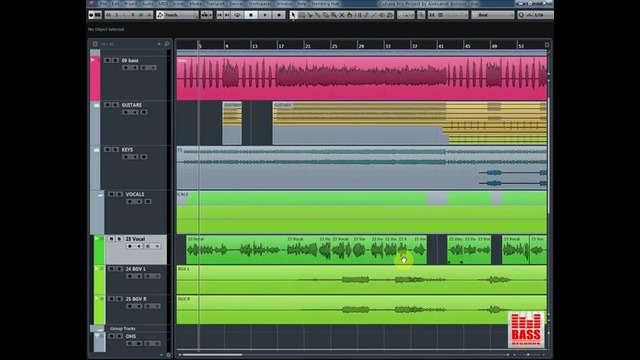Viewport: 640px width, 360px height.
Task: Click the green 23 Vocal track color strip
Action: [x=99, y=250]
